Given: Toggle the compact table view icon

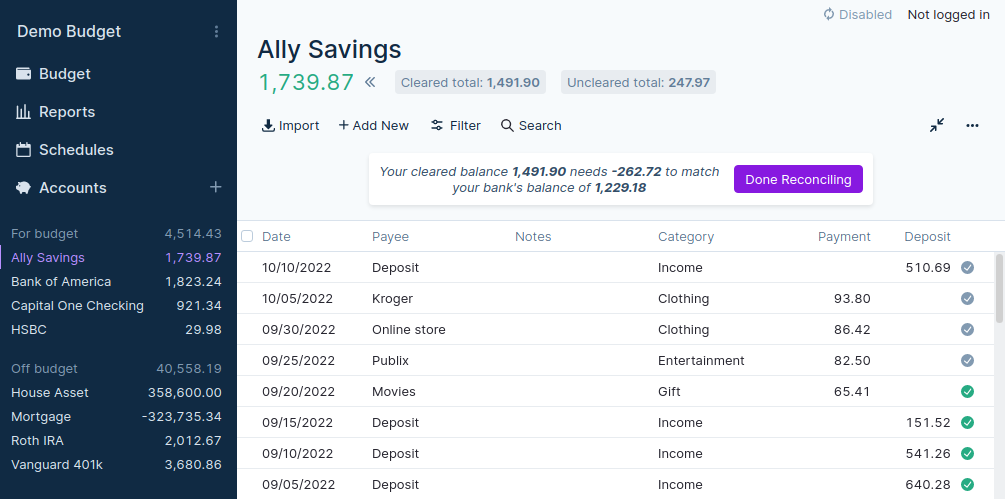Looking at the screenshot, I should coord(936,125).
